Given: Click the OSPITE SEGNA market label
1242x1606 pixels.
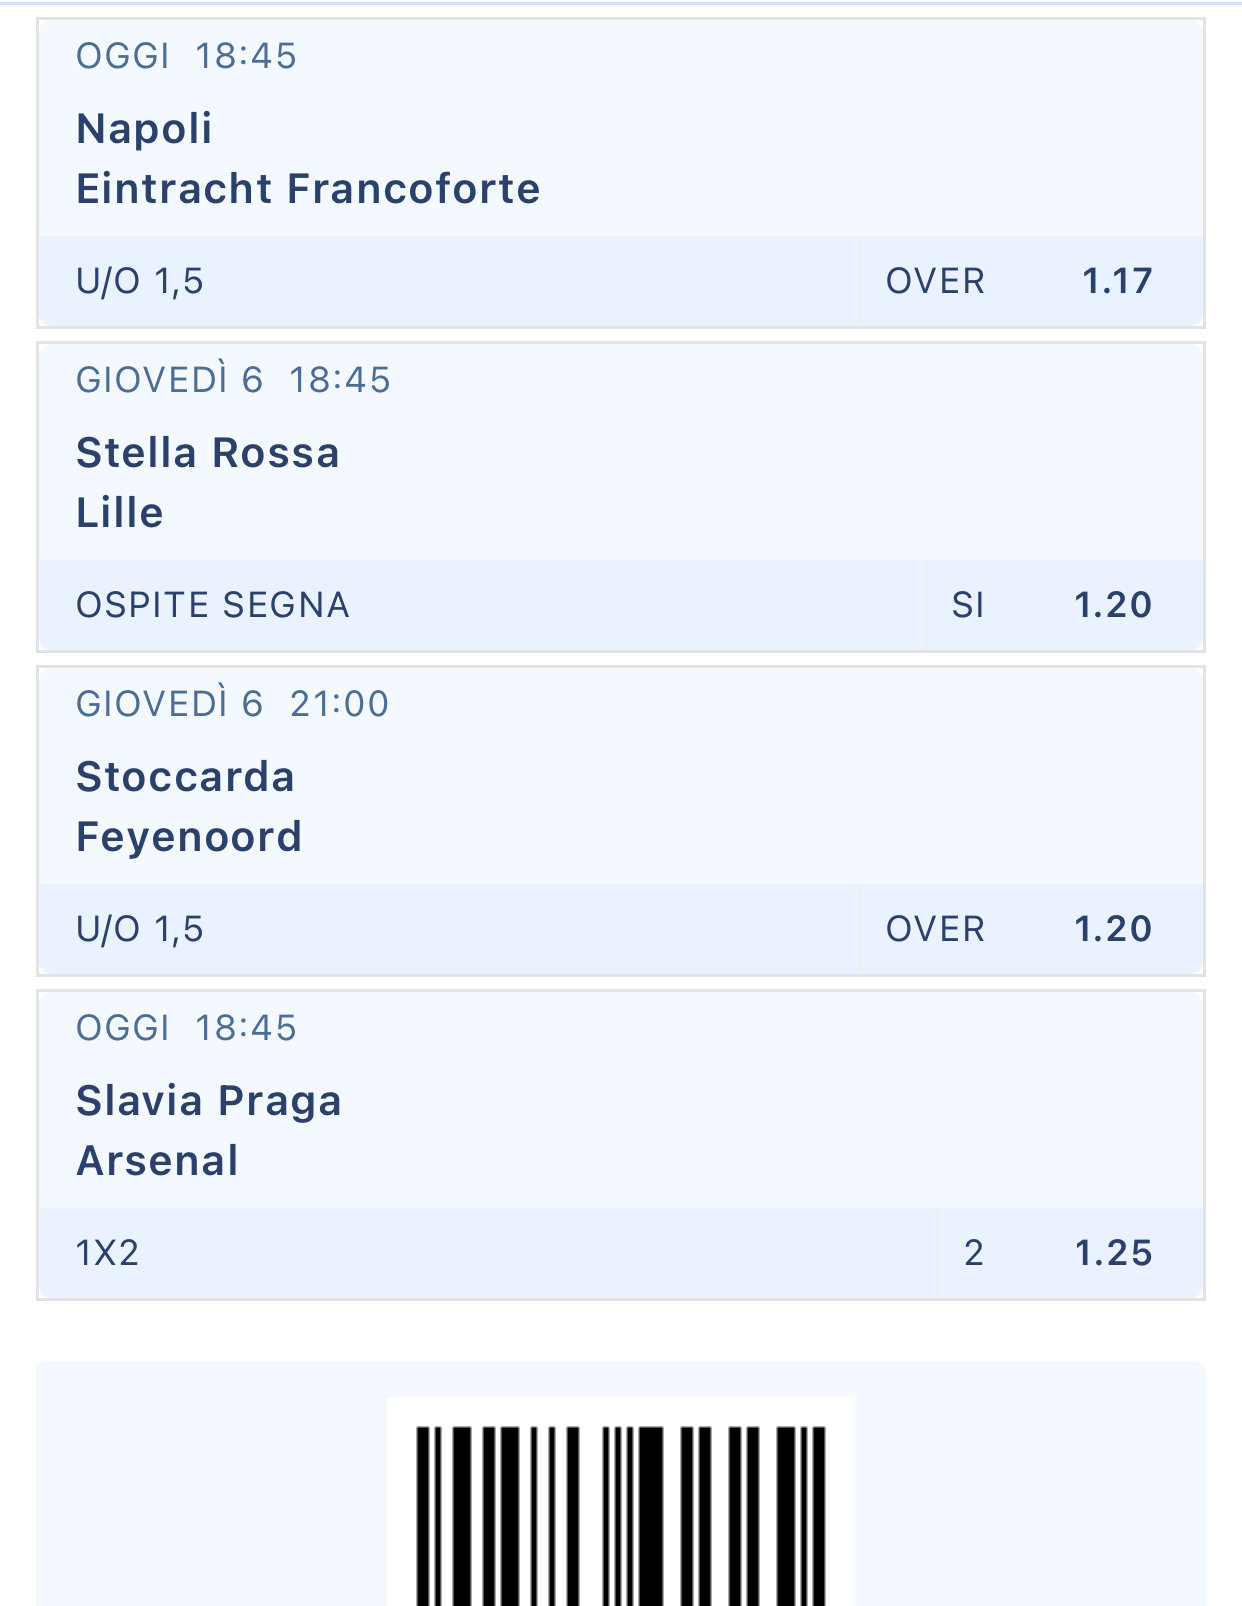Looking at the screenshot, I should point(212,605).
